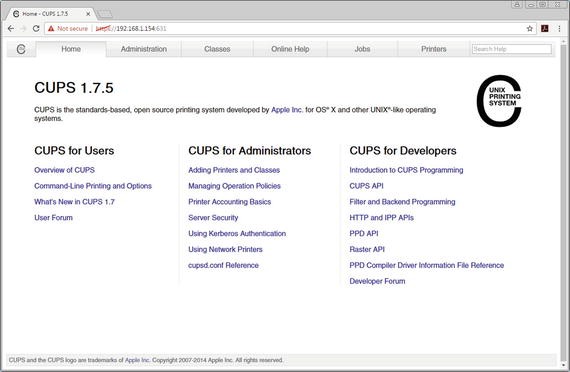Open the Server Security link
The image size is (570, 372).
point(213,218)
